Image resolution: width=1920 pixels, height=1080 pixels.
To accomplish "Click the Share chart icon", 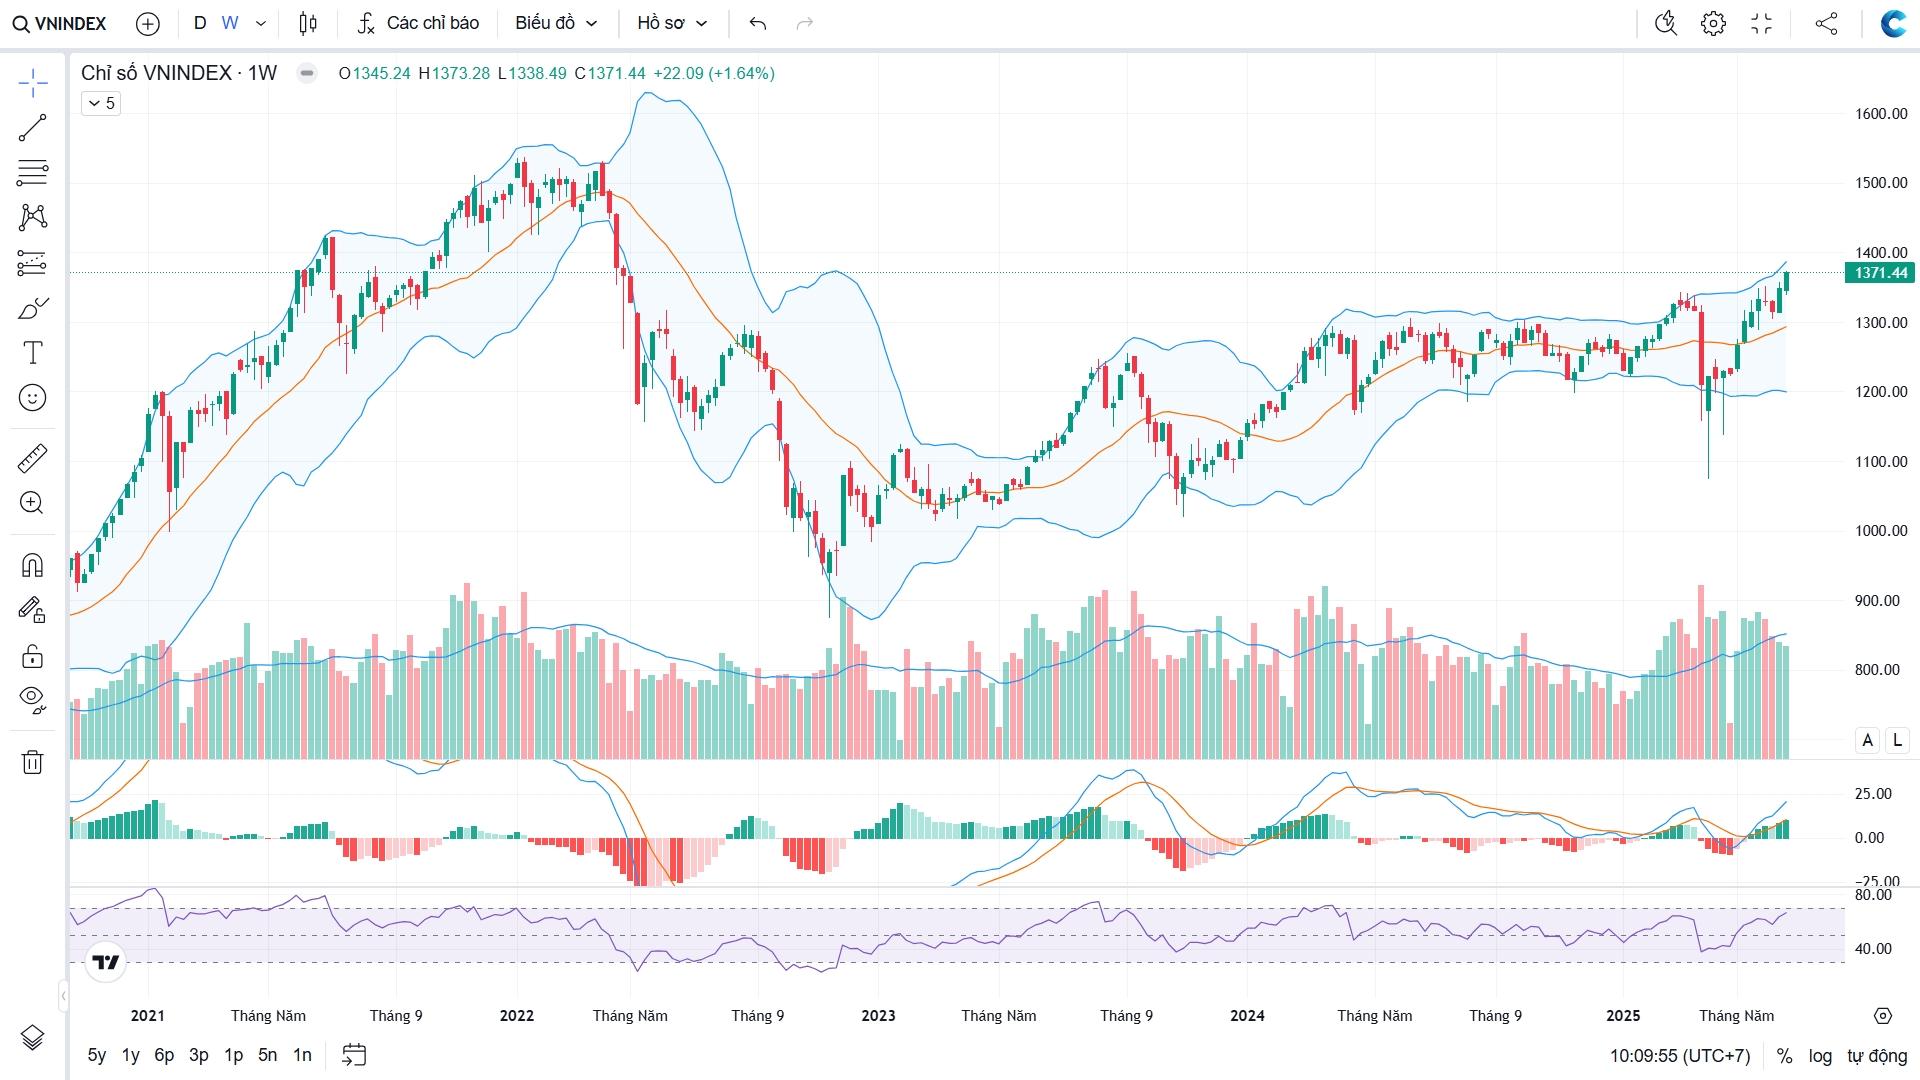I will point(1826,23).
